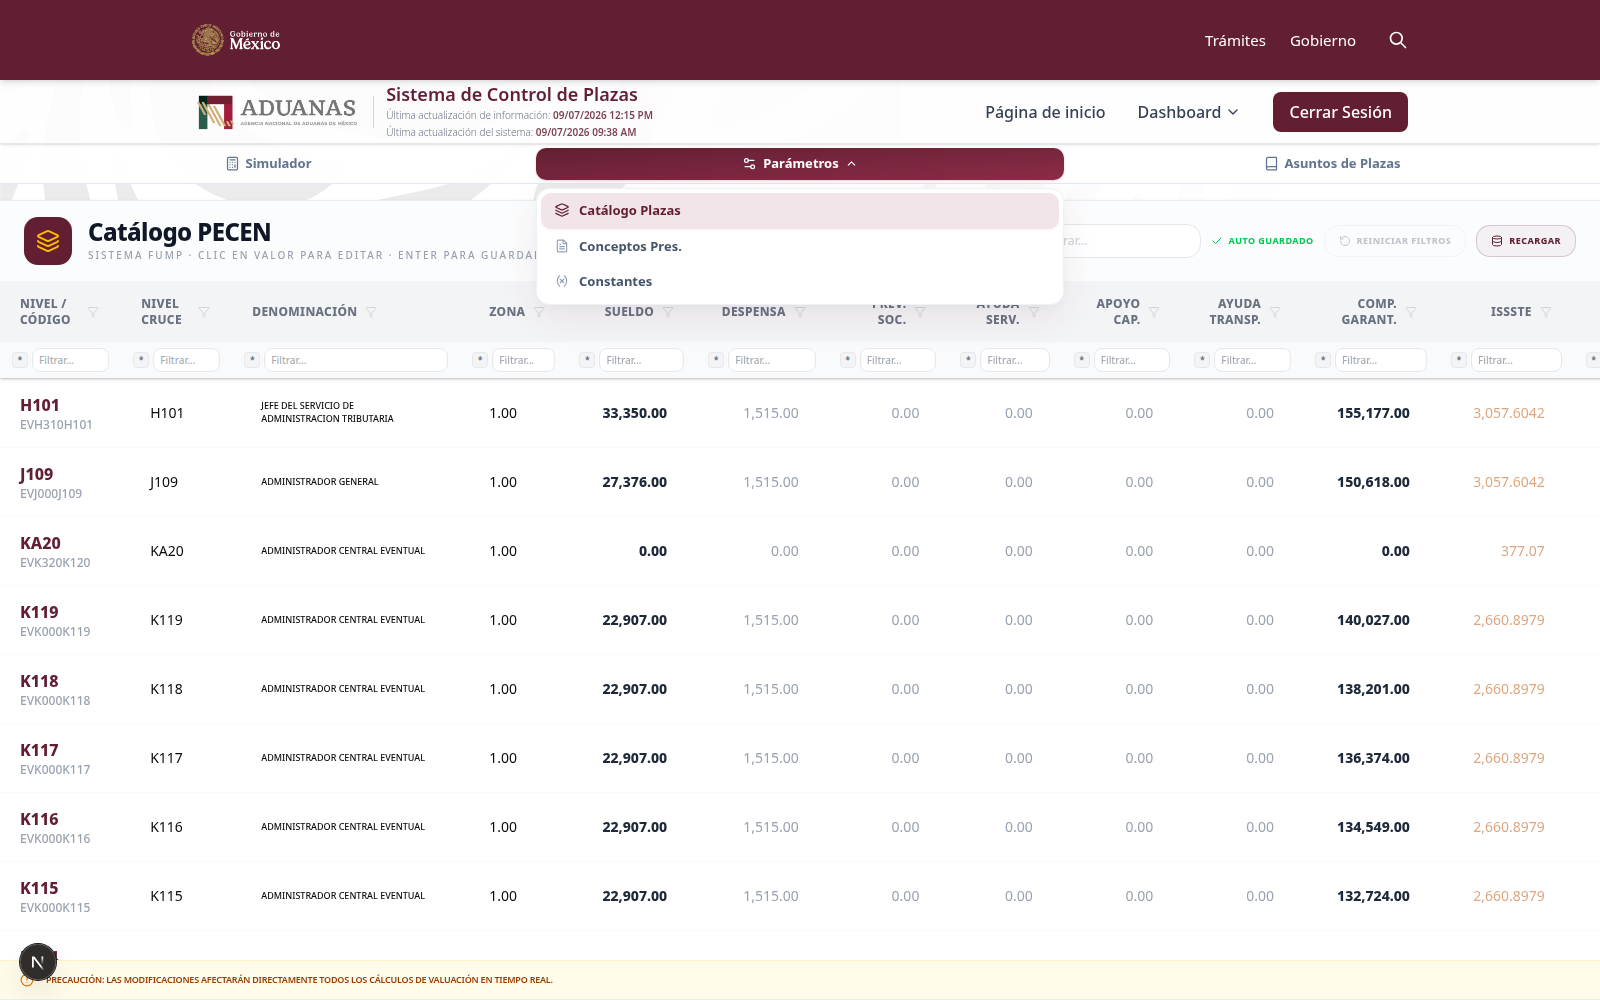Image resolution: width=1600 pixels, height=1000 pixels.
Task: Click the NIVEL / CÓDIGO column filter icon
Action: click(x=93, y=312)
